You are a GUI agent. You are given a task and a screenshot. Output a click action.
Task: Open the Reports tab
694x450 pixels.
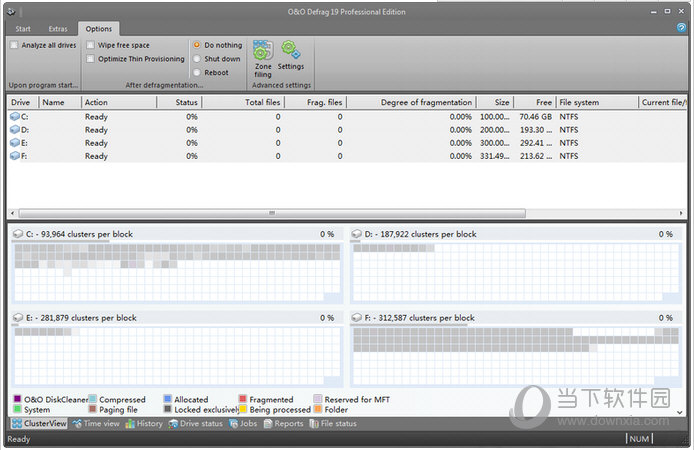pos(283,423)
